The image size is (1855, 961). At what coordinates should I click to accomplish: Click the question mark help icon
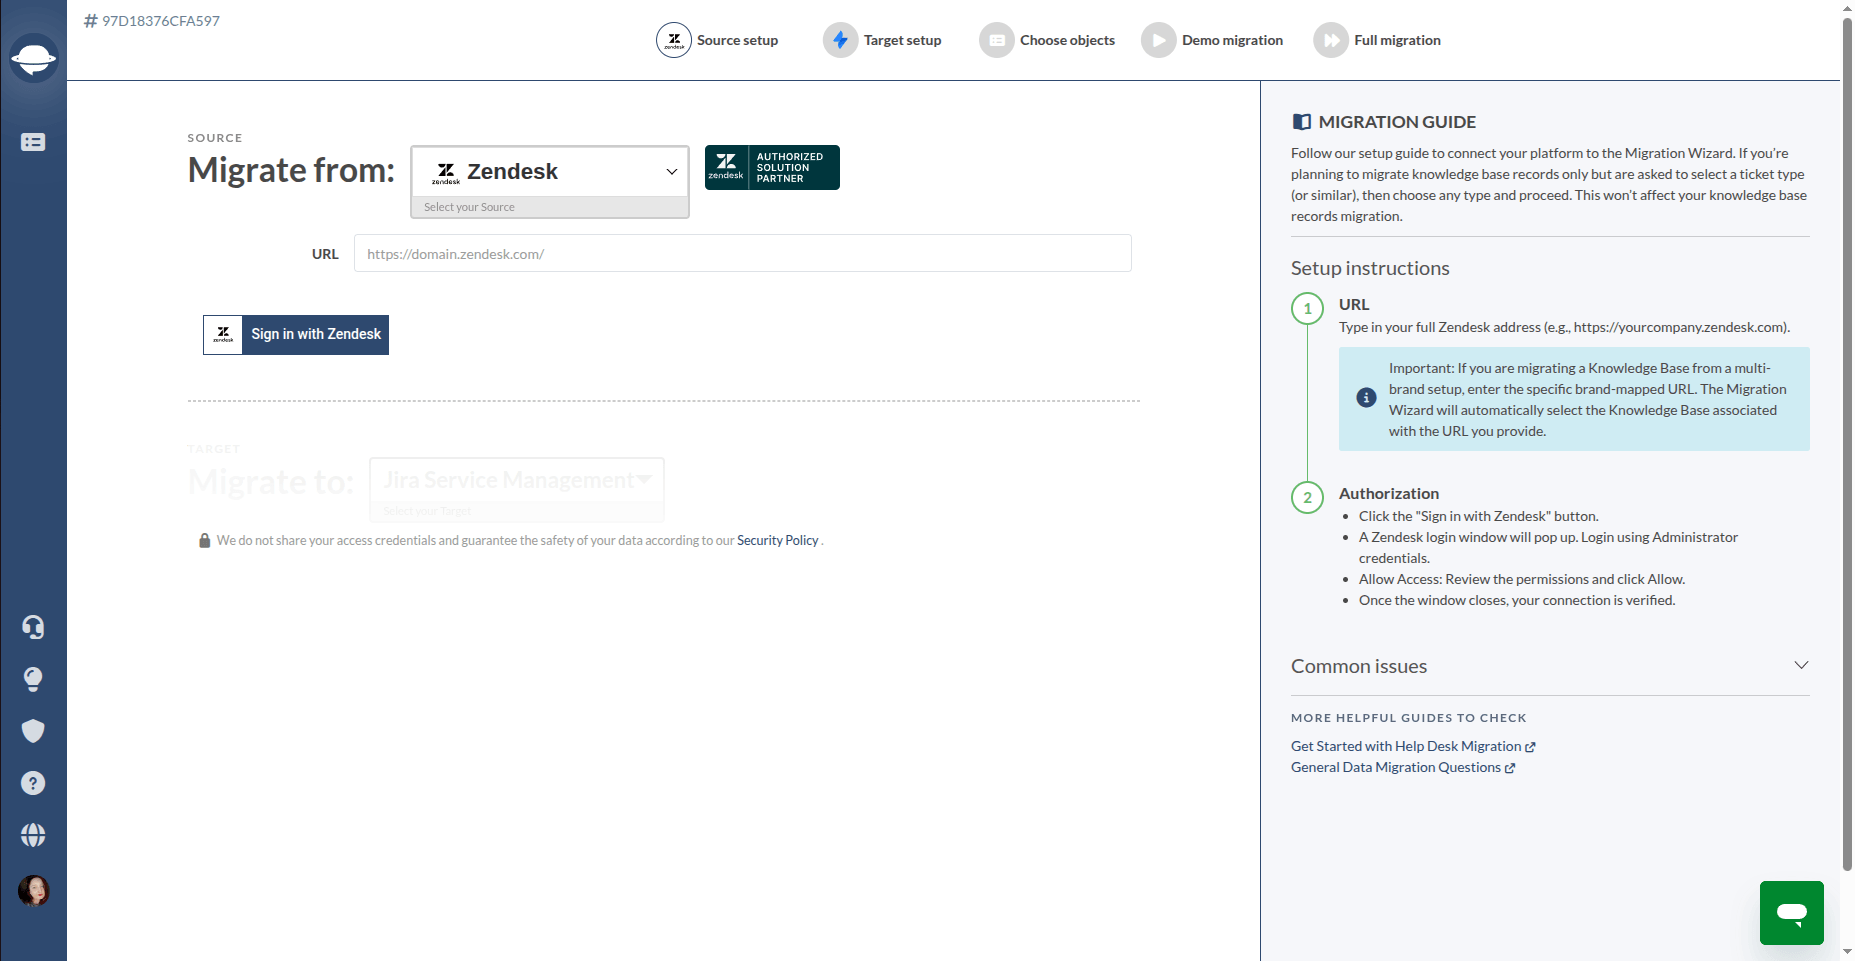coord(33,783)
